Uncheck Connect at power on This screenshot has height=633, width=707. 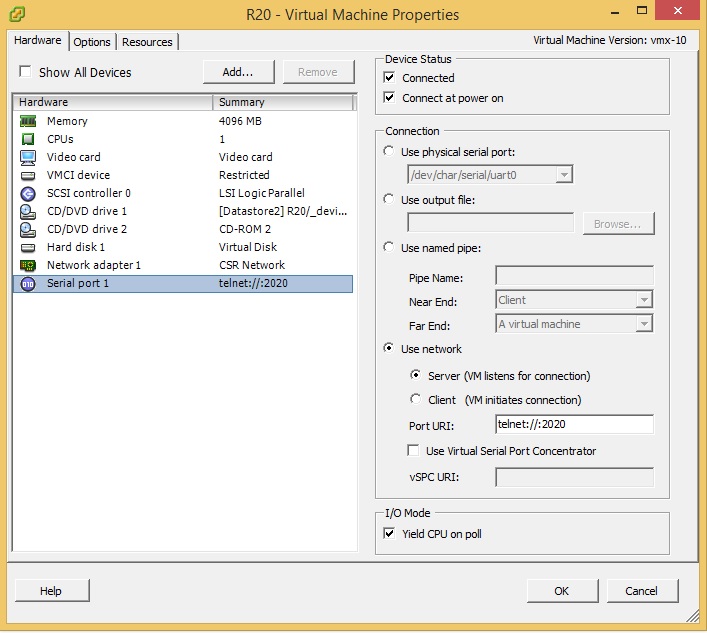pyautogui.click(x=390, y=98)
